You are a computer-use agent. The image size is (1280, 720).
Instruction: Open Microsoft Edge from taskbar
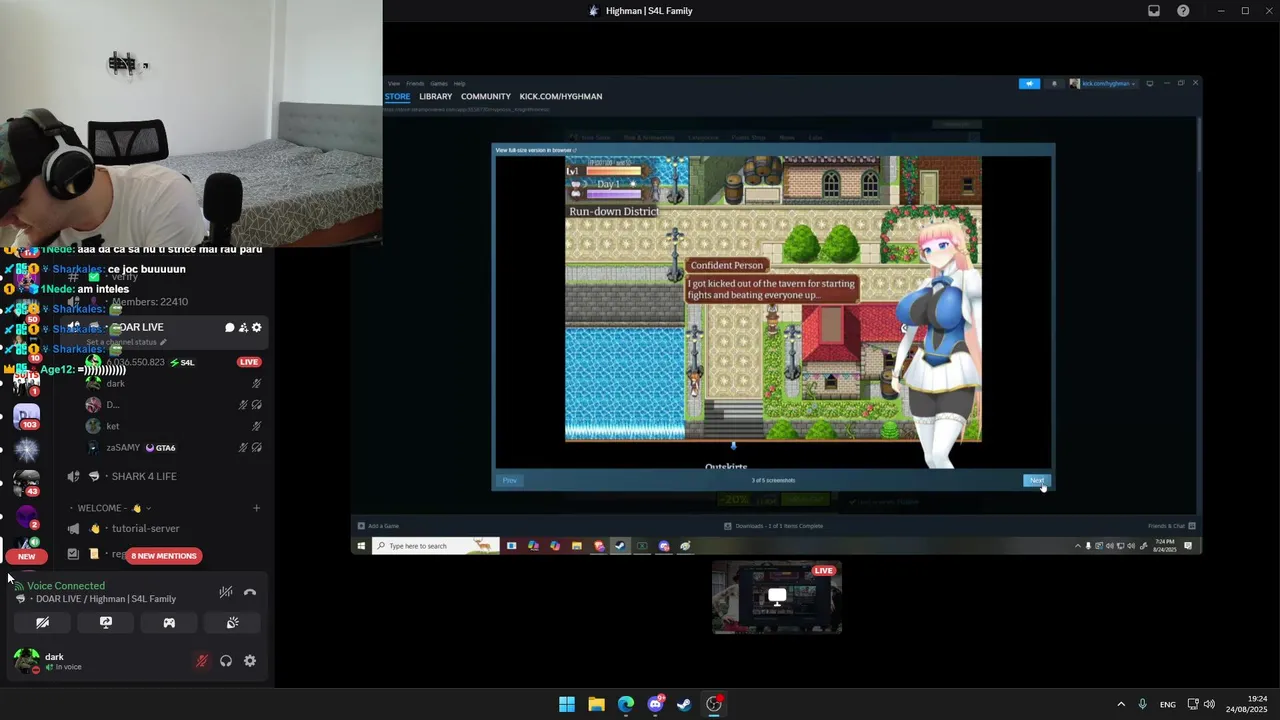[x=626, y=704]
